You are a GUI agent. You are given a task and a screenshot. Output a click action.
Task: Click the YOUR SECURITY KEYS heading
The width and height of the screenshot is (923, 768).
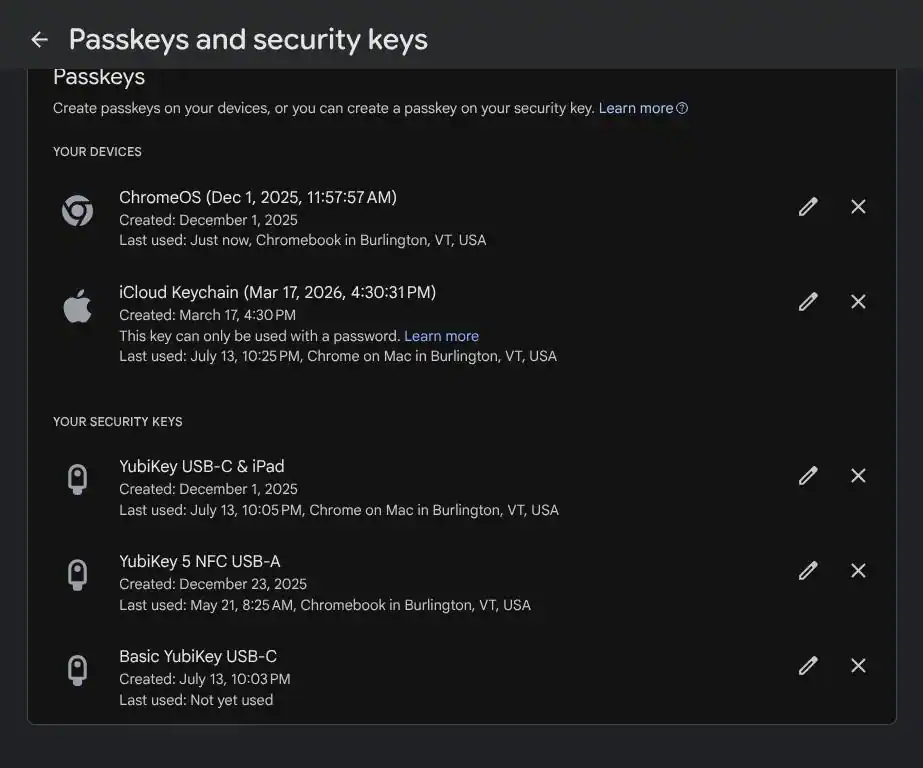pos(118,422)
